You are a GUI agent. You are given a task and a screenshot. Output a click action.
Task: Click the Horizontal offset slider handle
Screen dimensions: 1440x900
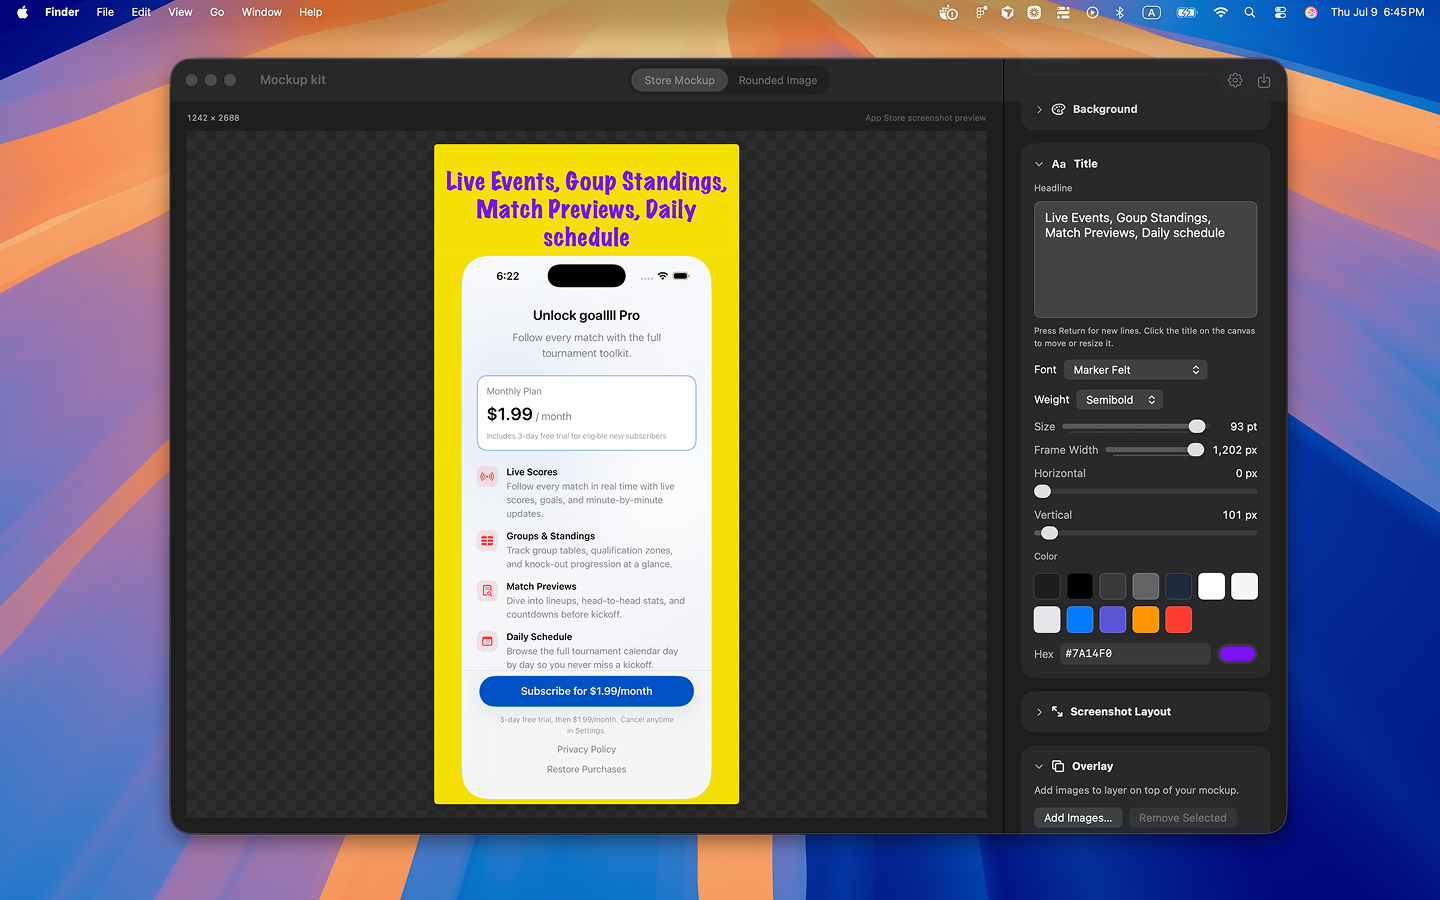click(1043, 491)
